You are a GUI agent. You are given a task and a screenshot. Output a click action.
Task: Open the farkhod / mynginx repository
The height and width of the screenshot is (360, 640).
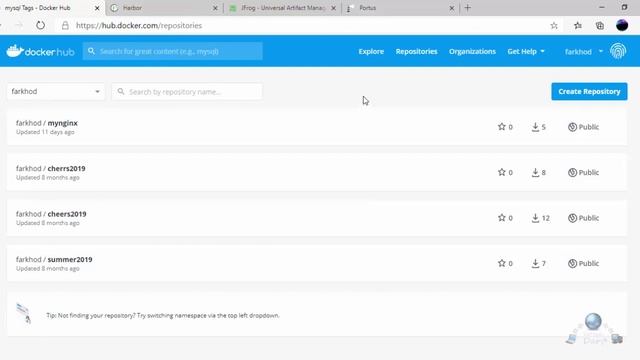(x=47, y=123)
